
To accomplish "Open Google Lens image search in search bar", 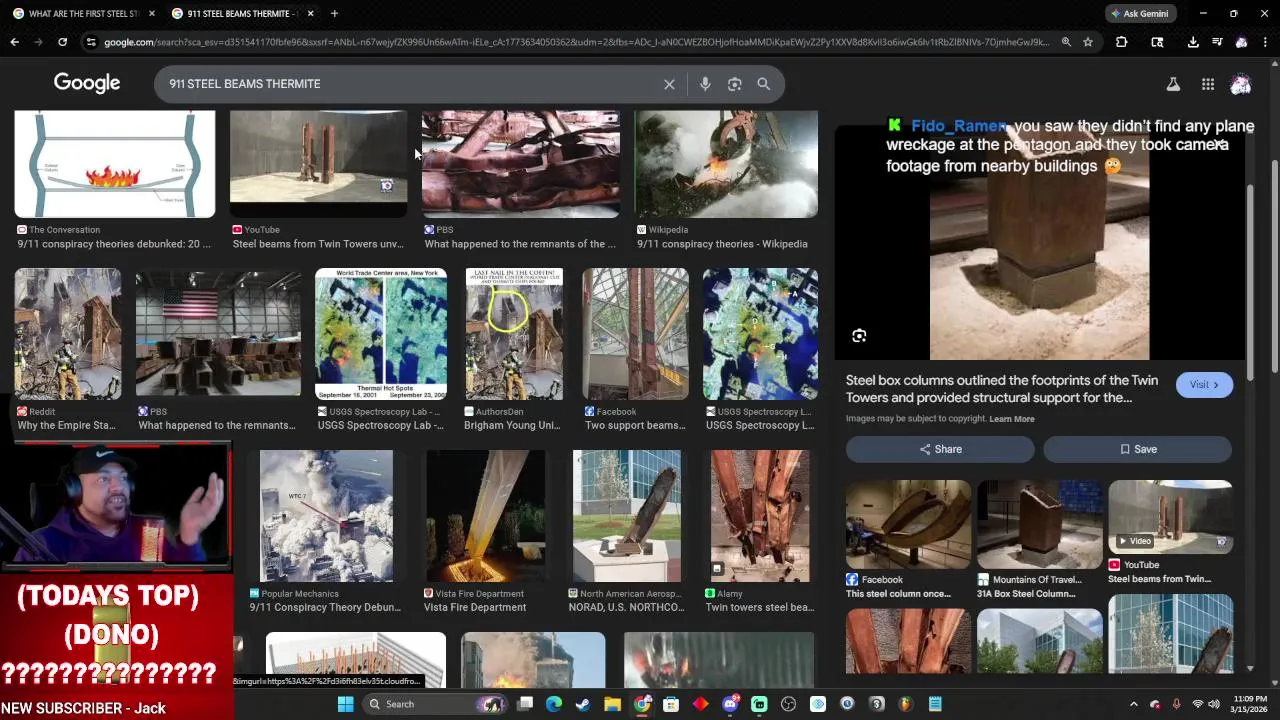I will [x=734, y=84].
